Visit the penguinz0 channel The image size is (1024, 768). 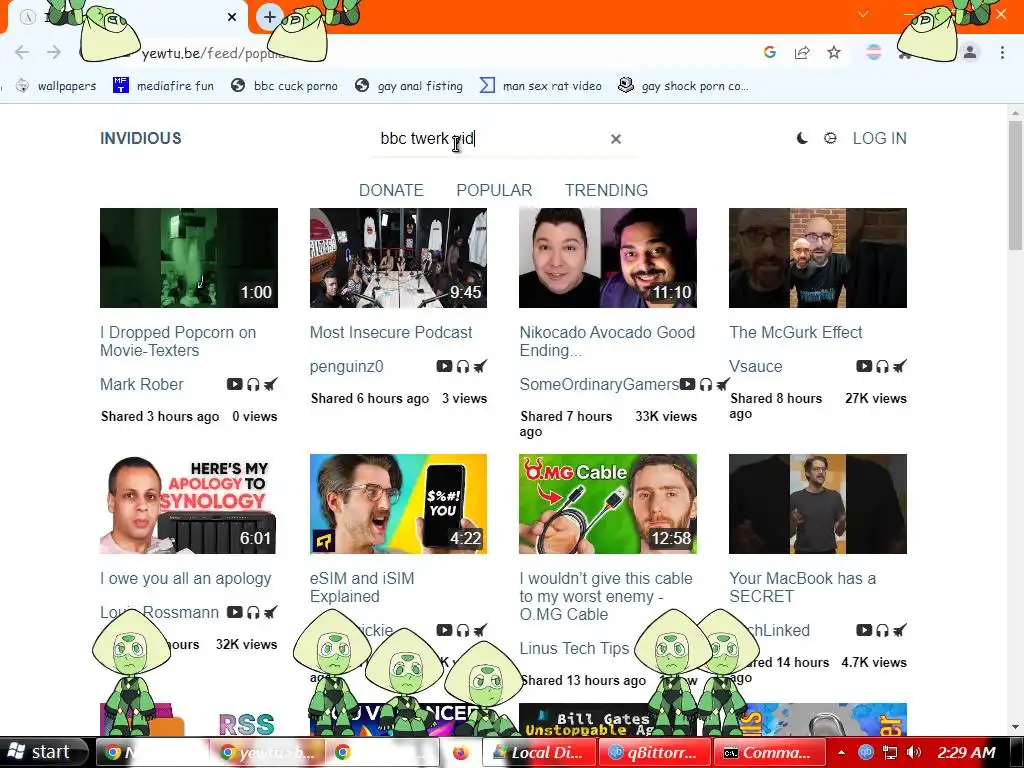click(x=346, y=366)
